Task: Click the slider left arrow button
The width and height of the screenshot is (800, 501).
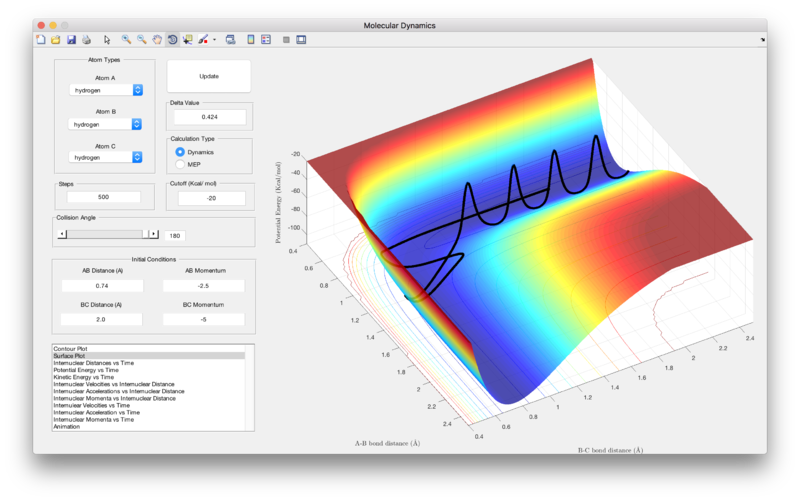Action: tap(62, 234)
